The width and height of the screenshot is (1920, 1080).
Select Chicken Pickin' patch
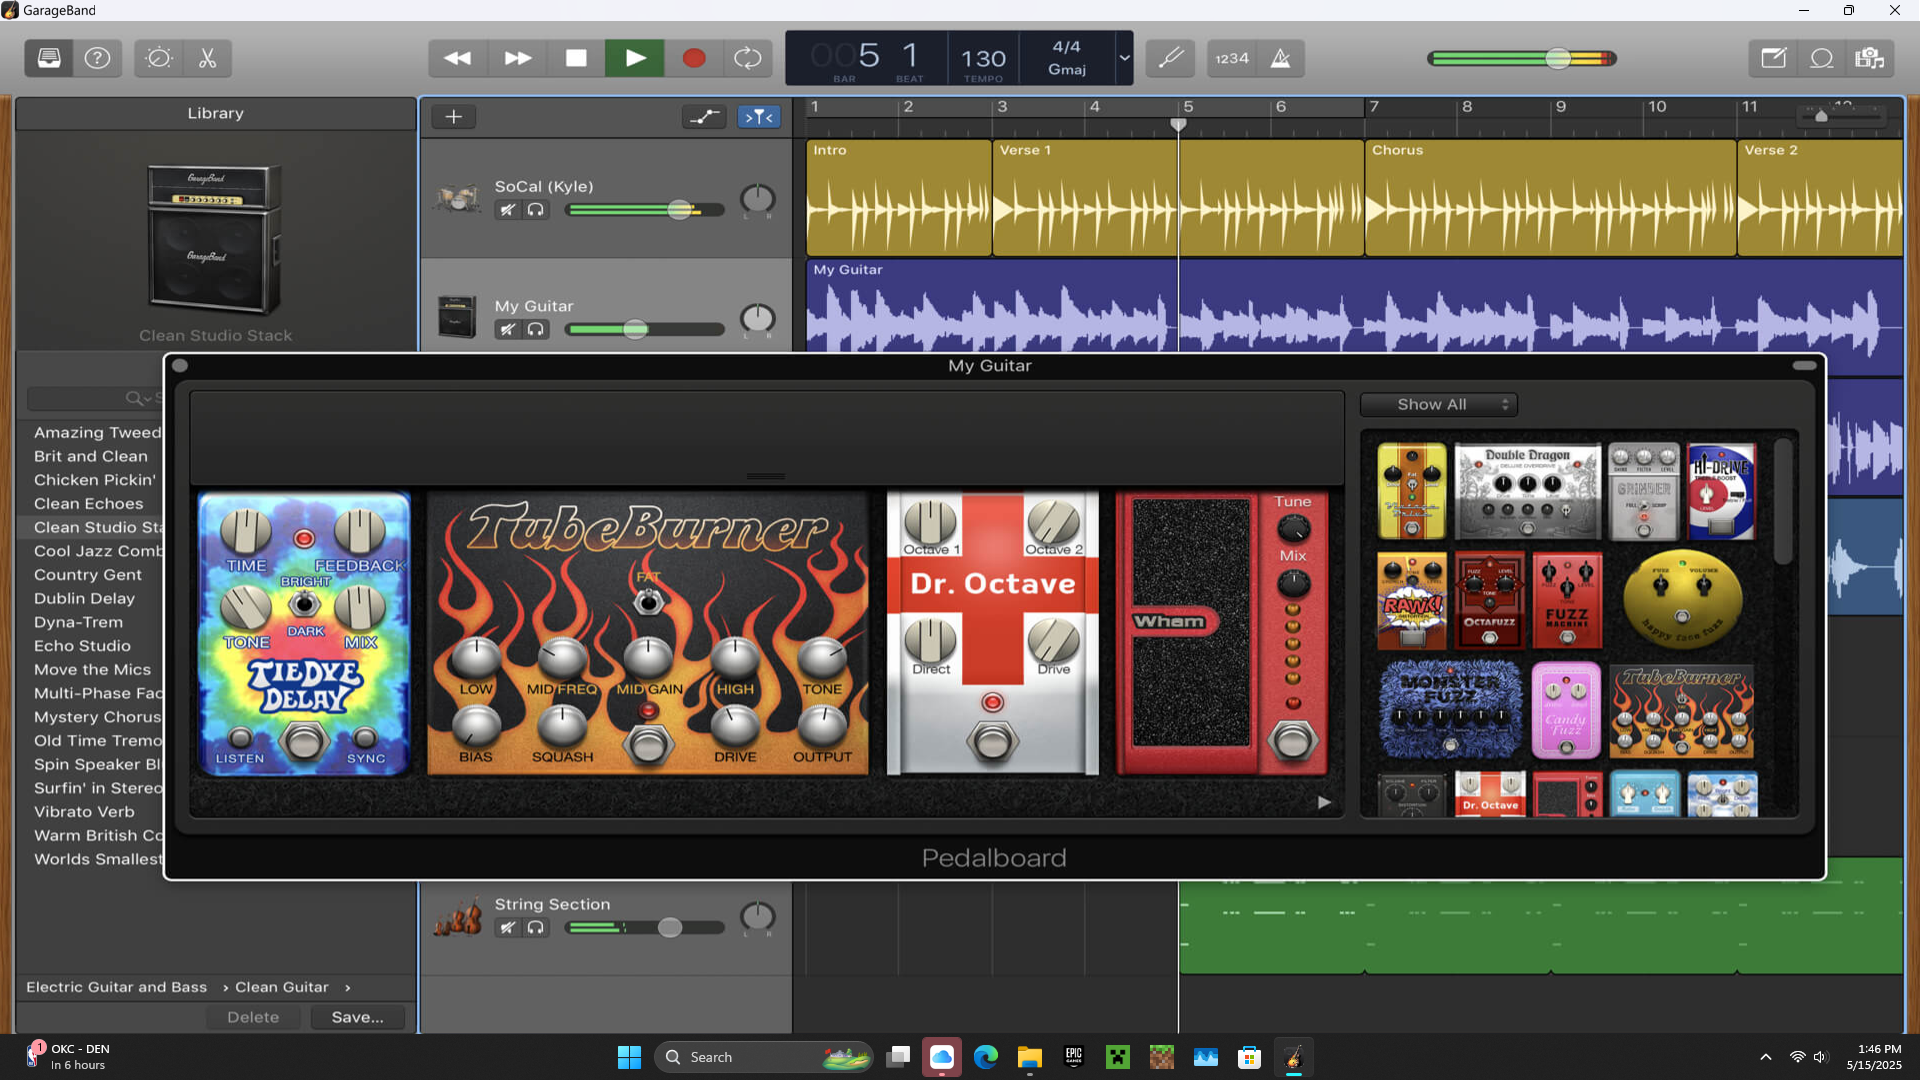pos(95,480)
